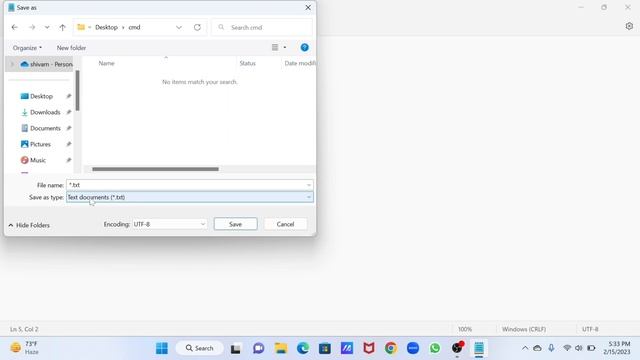Open the Windows Start menu

click(x=162, y=348)
